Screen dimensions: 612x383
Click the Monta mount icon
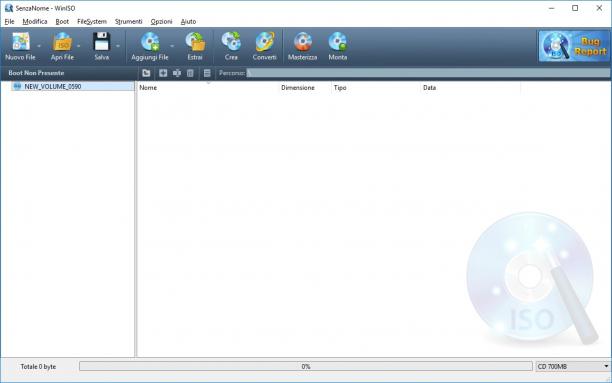point(338,42)
